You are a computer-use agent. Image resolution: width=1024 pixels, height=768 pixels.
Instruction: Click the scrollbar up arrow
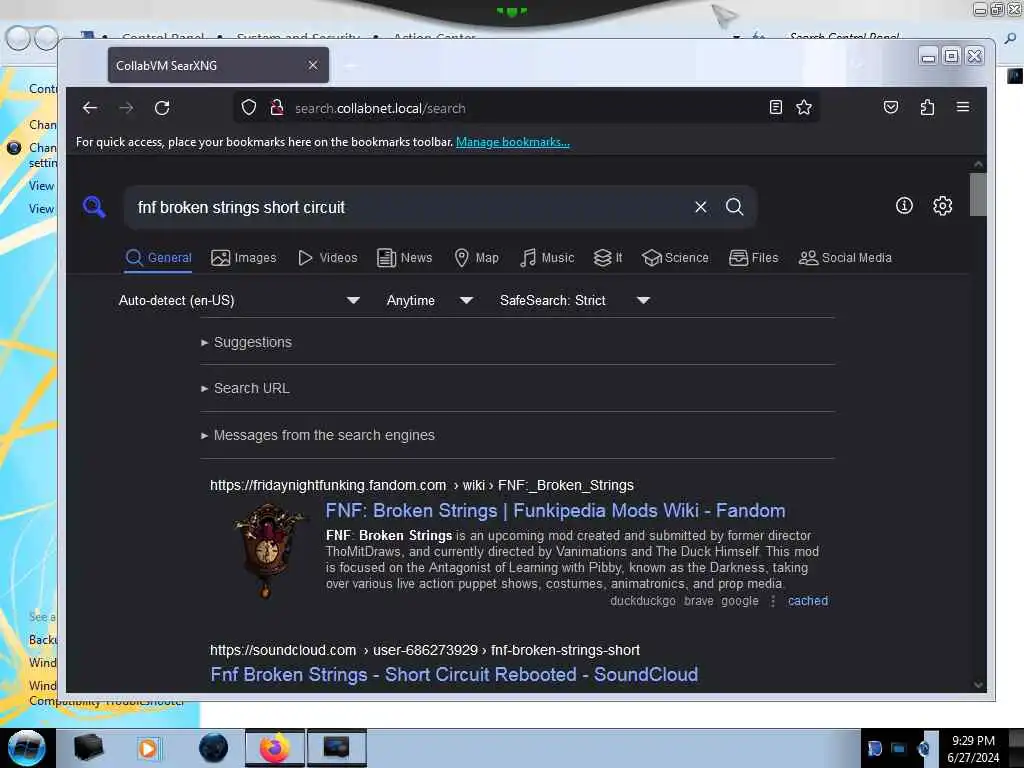978,164
